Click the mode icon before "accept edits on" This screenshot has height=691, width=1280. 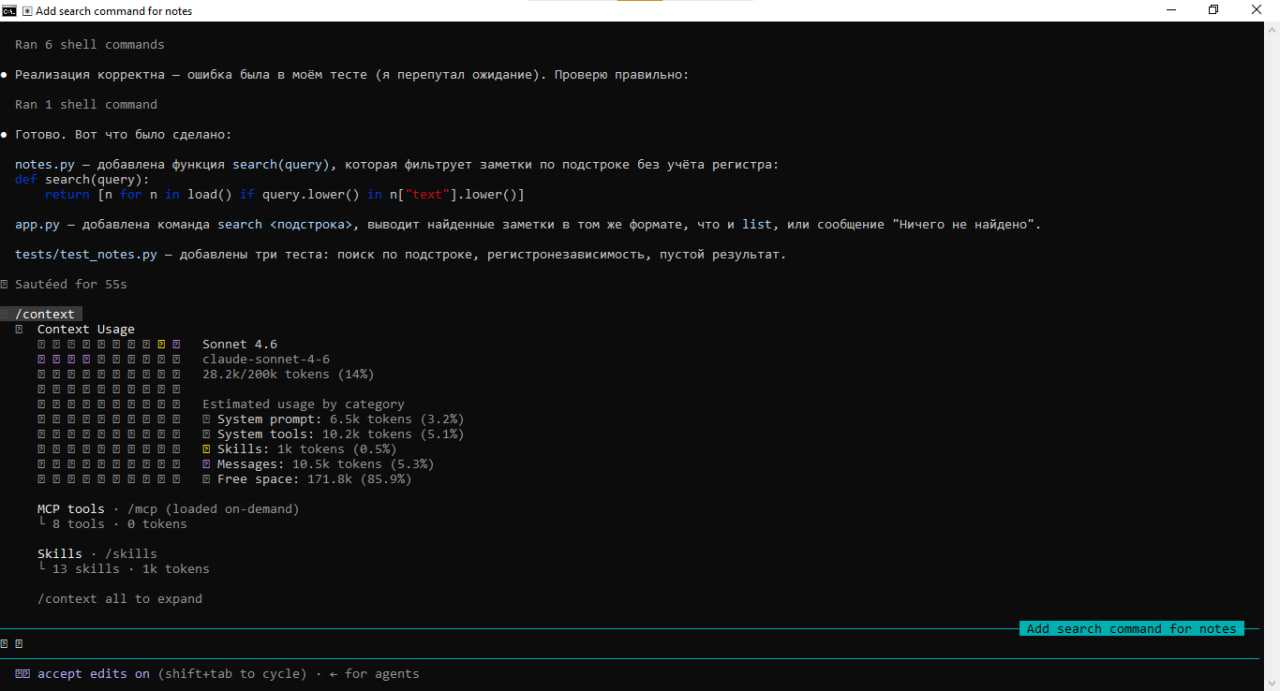click(x=22, y=674)
